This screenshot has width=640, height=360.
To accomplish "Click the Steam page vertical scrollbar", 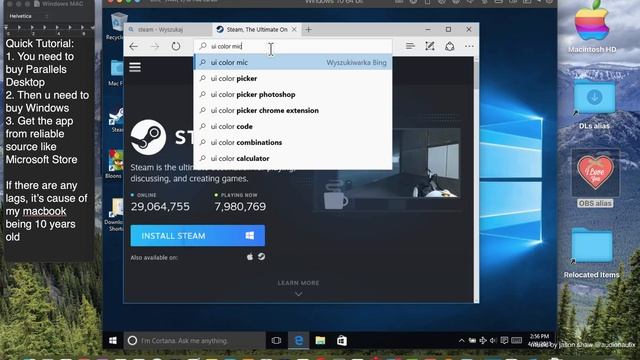I will (x=476, y=180).
